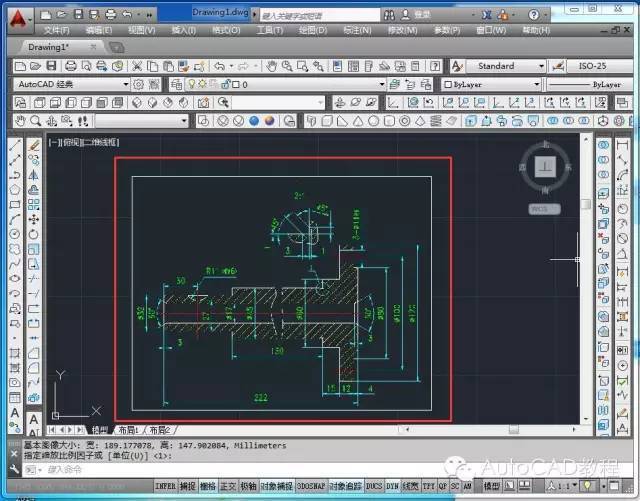Viewport: 640px width, 501px height.
Task: Expand the quick access toolbar arrow
Action: [x=149, y=15]
